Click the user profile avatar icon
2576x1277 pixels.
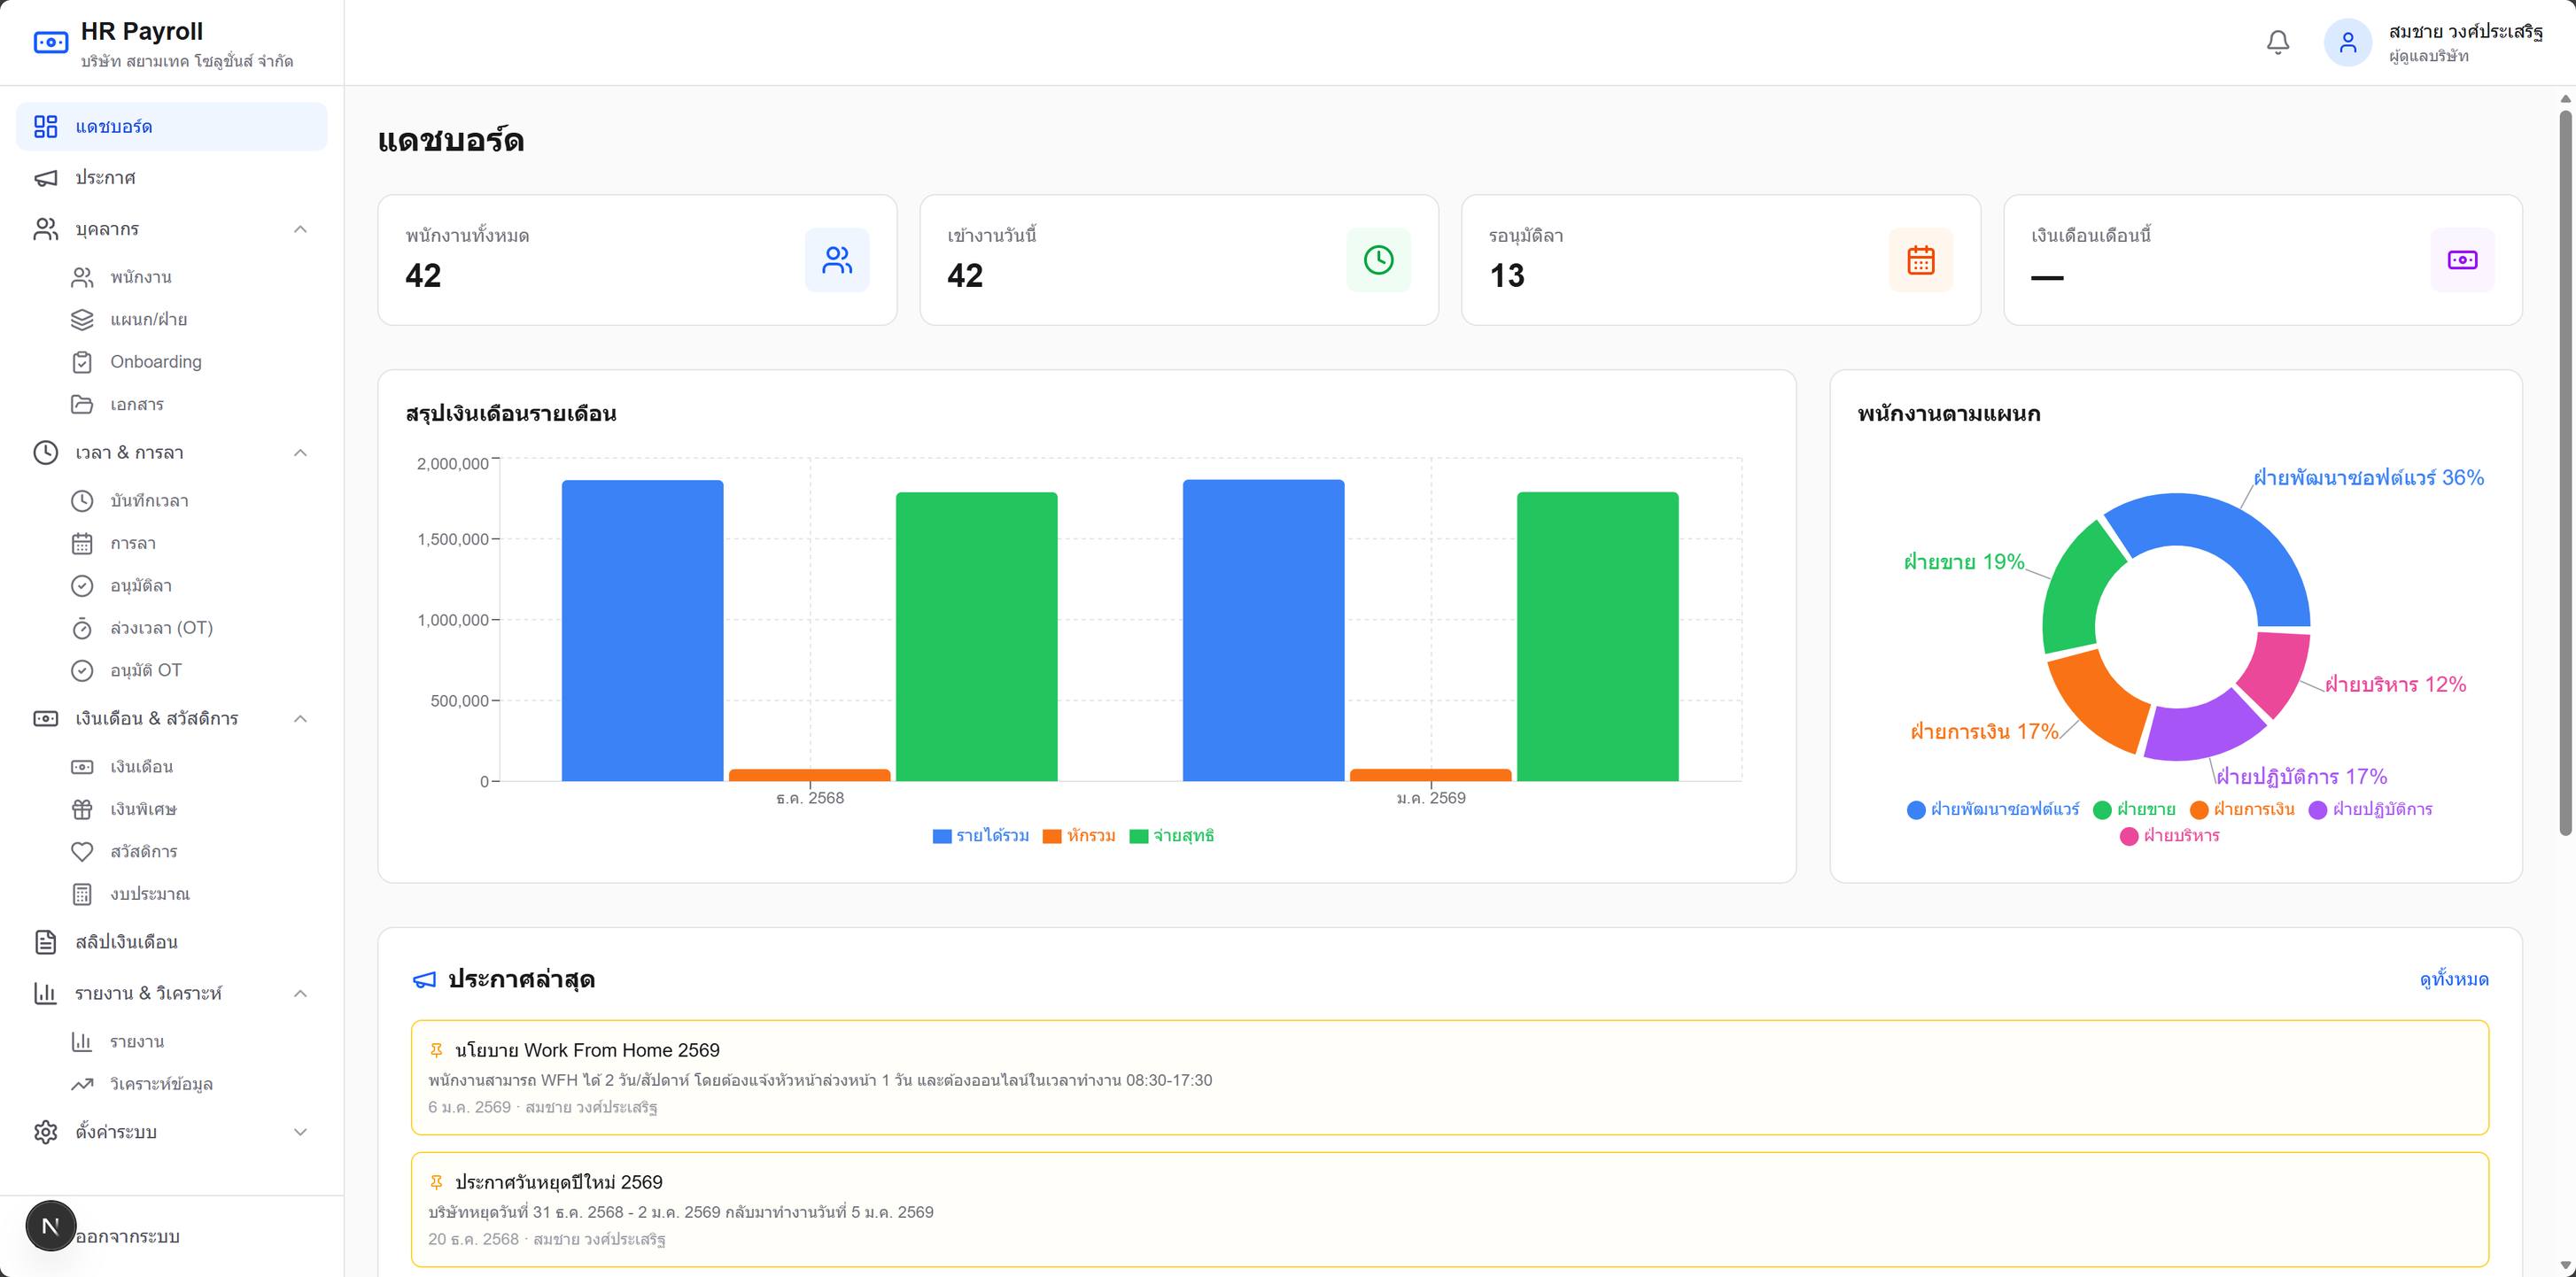(x=2348, y=42)
